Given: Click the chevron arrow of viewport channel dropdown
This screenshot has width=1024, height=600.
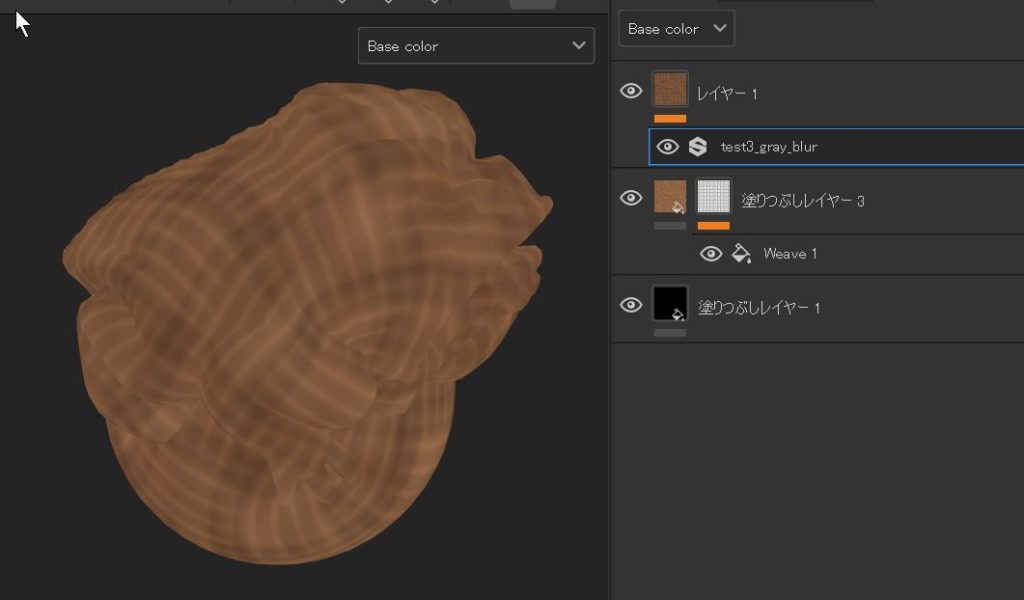Looking at the screenshot, I should tap(578, 46).
